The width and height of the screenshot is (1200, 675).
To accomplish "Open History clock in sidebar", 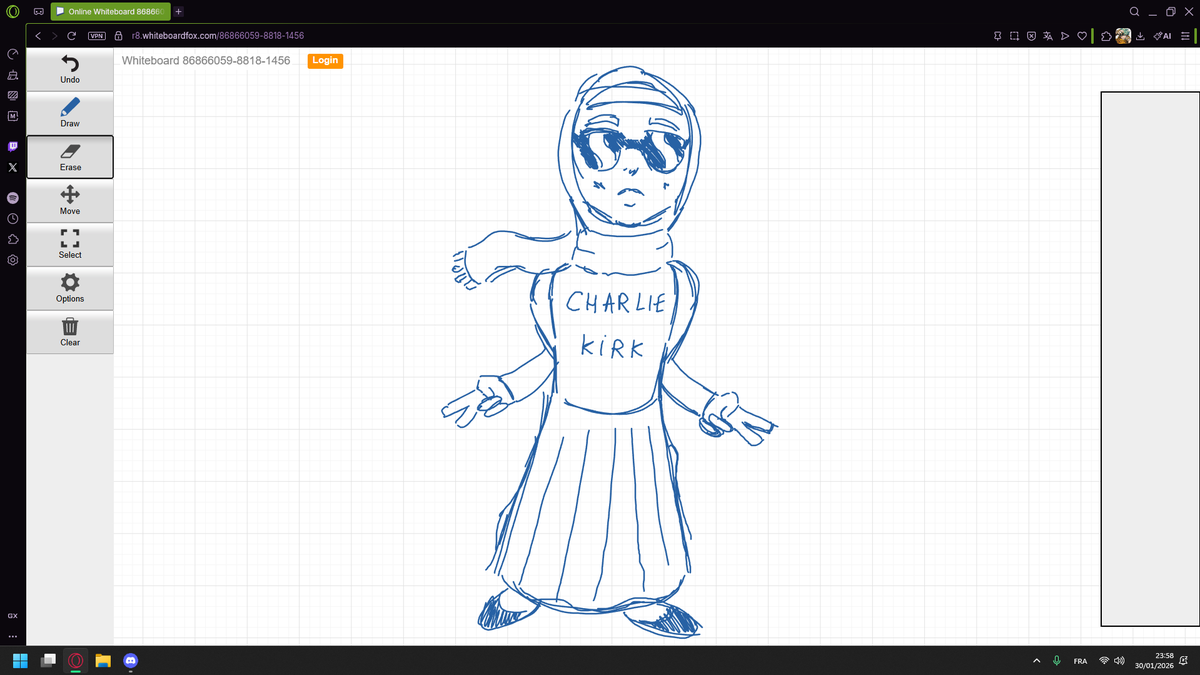I will [x=12, y=218].
